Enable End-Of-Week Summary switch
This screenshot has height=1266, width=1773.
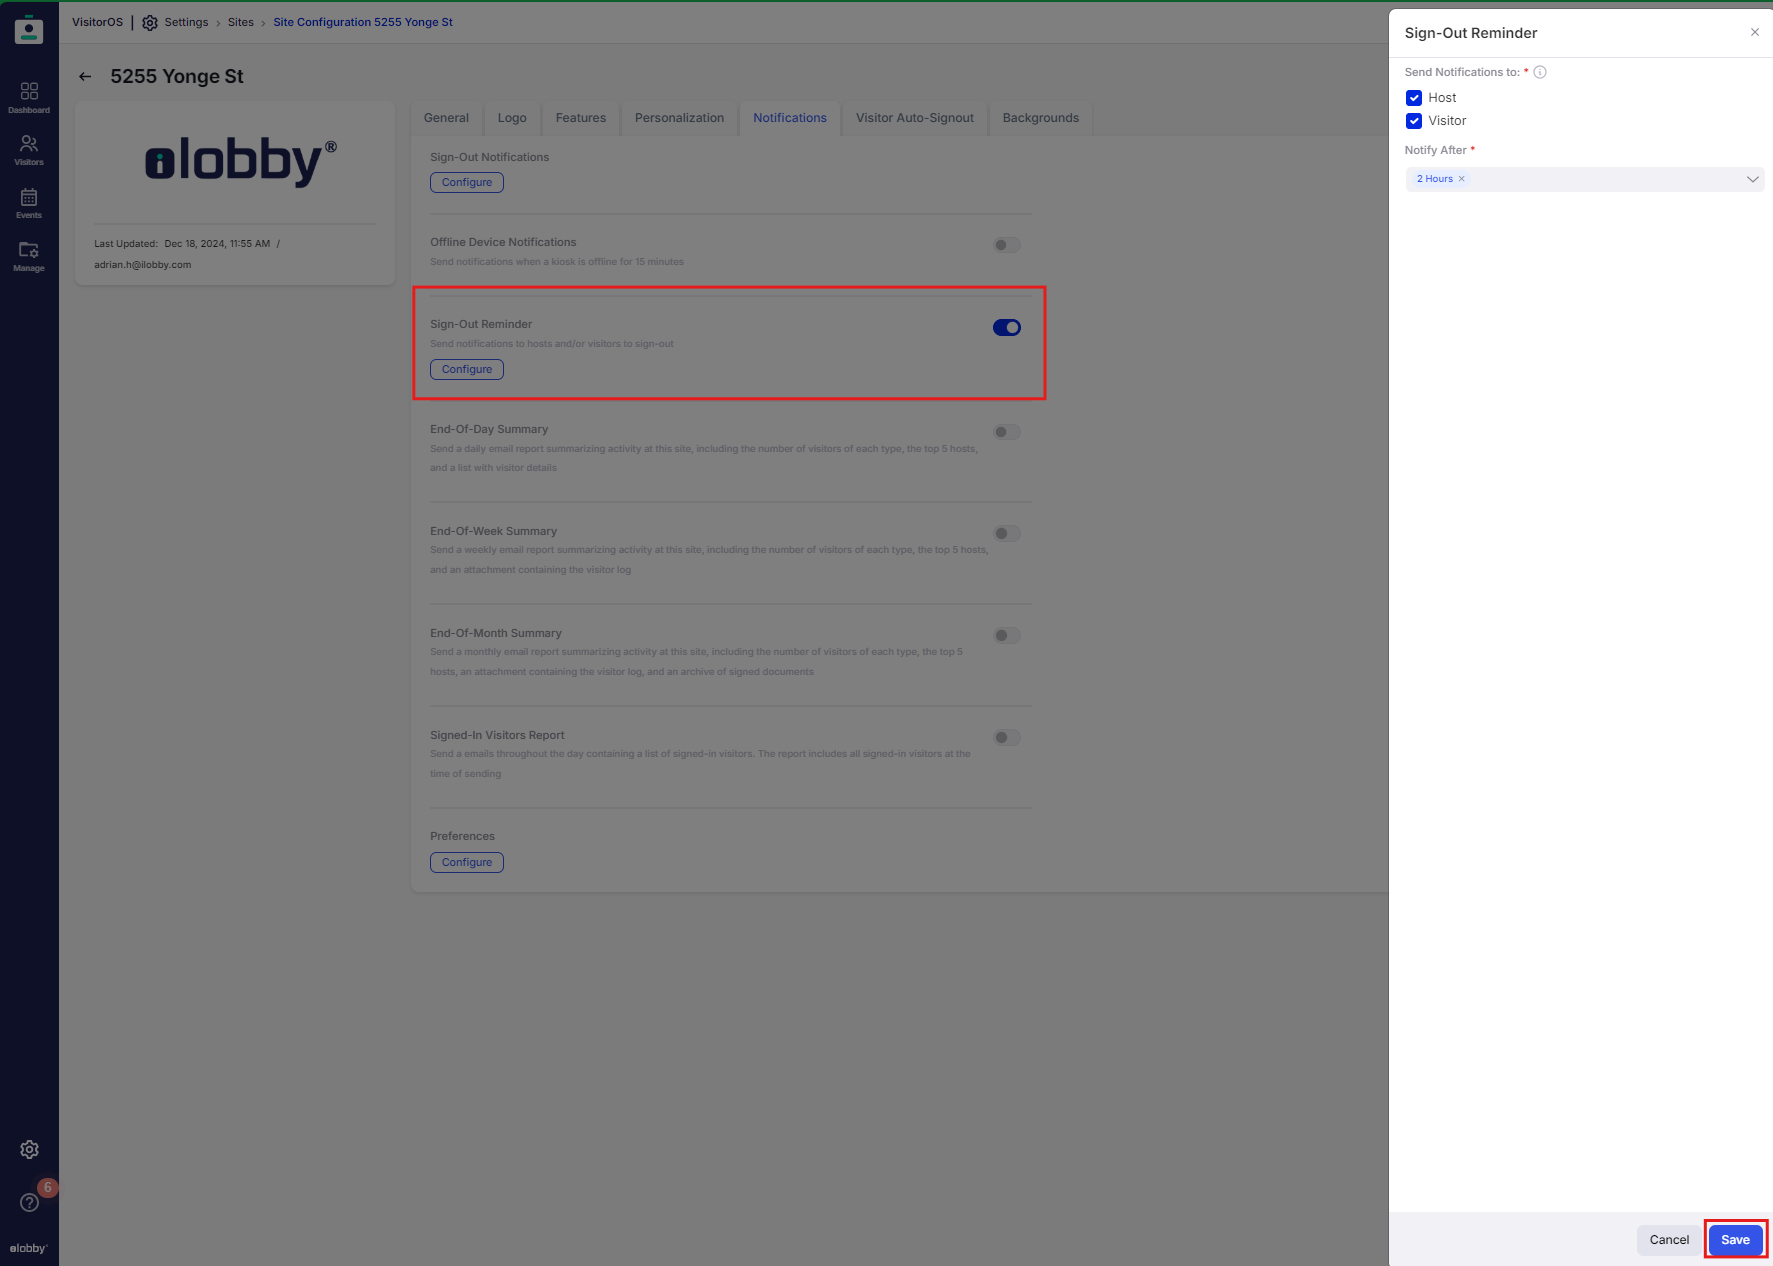coord(1007,534)
